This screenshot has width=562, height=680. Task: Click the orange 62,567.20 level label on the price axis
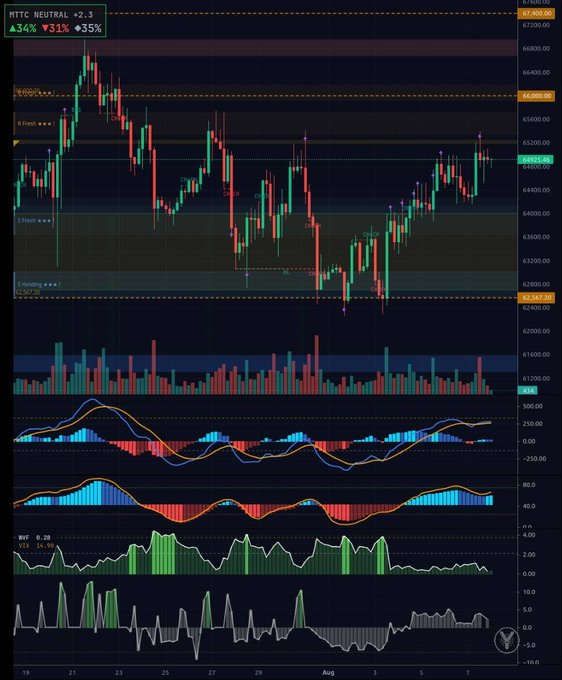tap(537, 298)
